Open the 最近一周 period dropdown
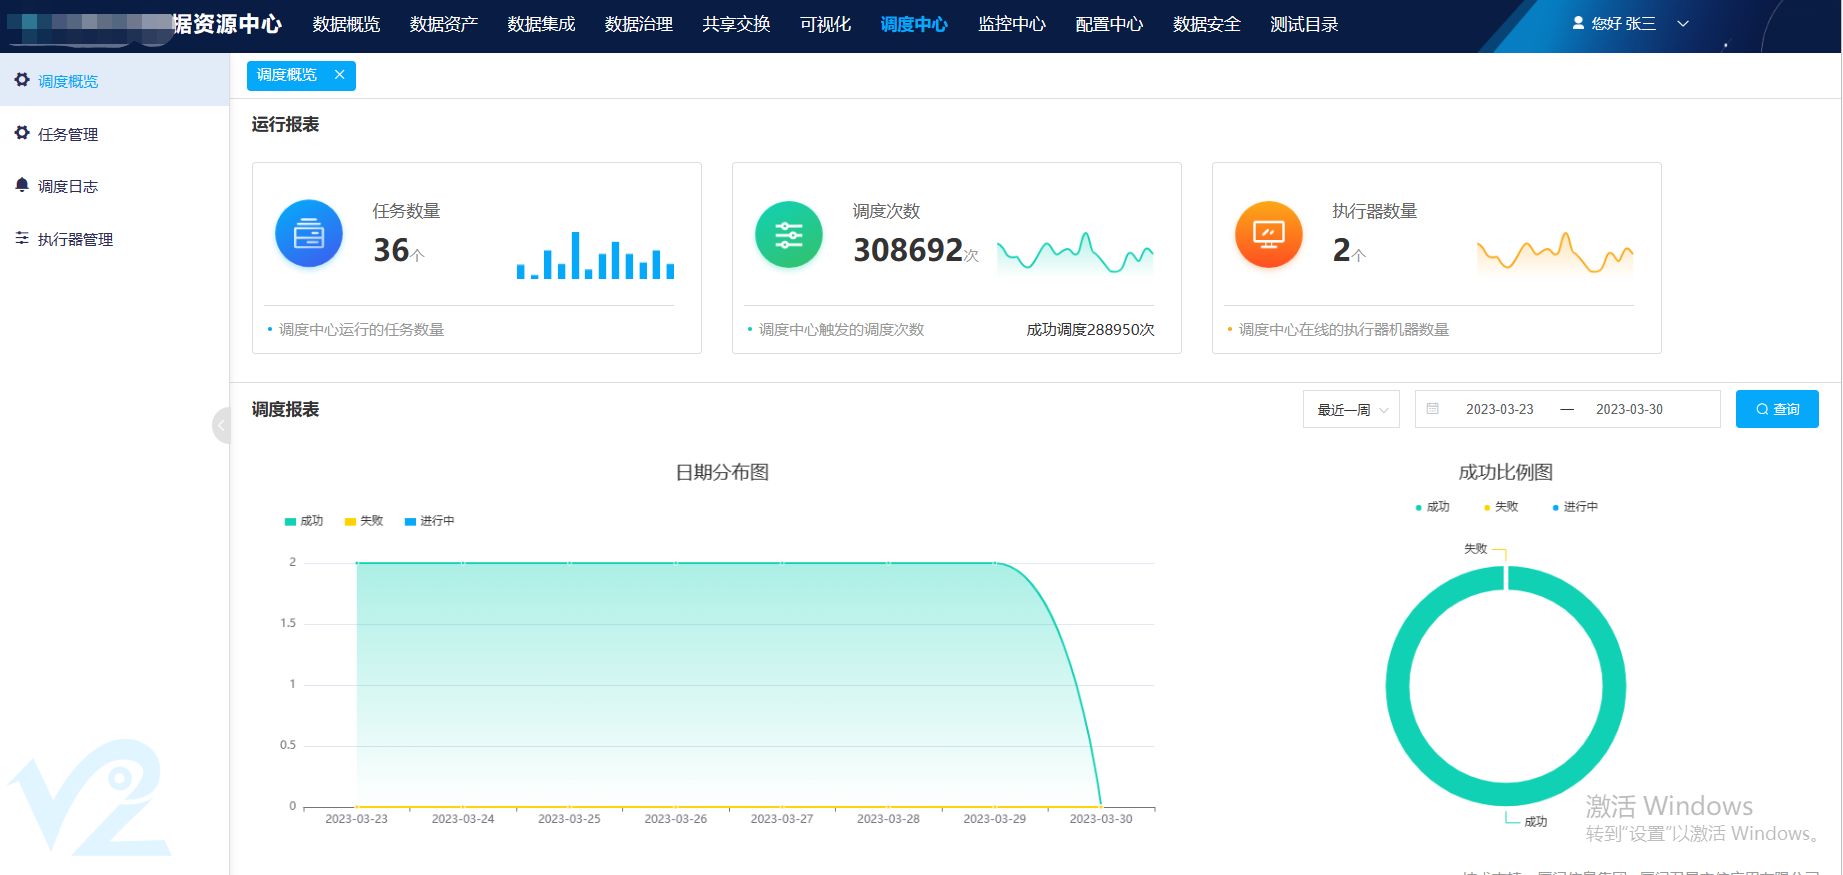Screen dimensions: 1843x875 [1351, 409]
